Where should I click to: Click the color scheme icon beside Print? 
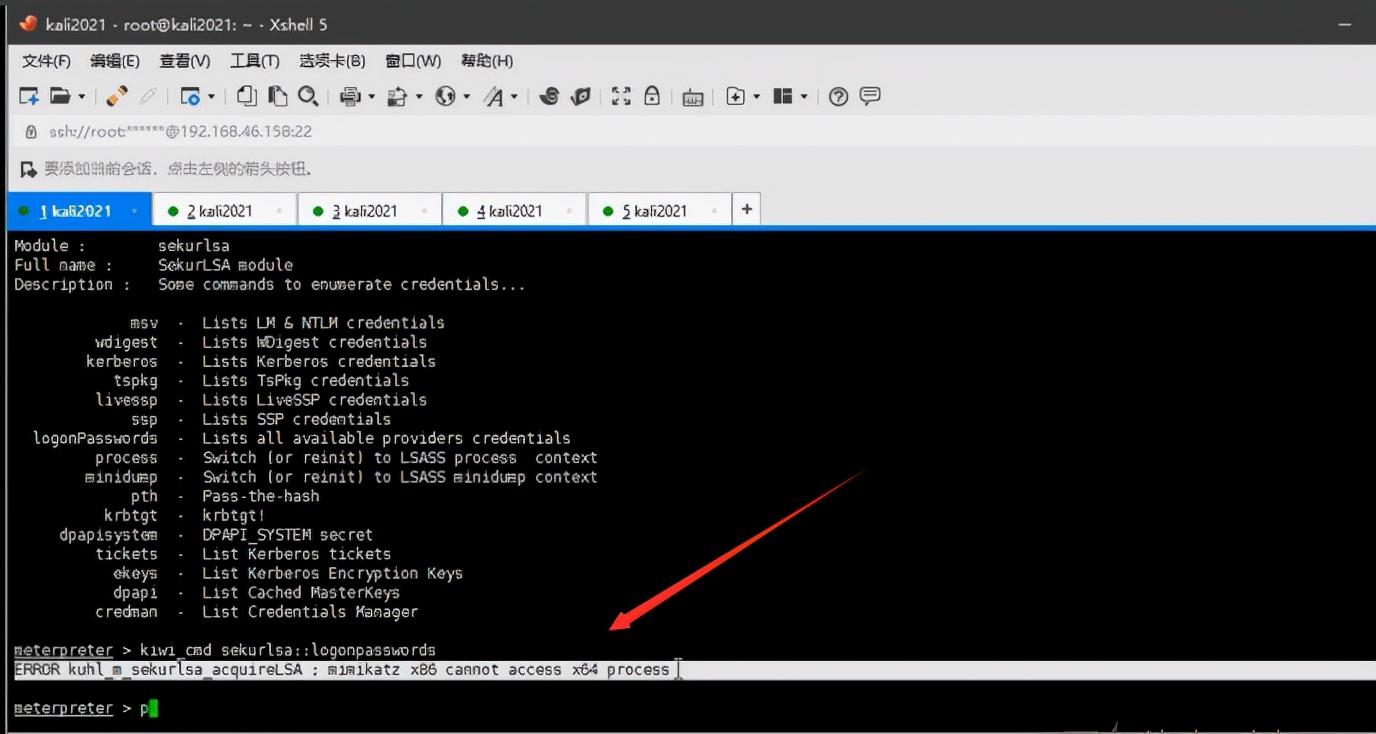point(397,96)
